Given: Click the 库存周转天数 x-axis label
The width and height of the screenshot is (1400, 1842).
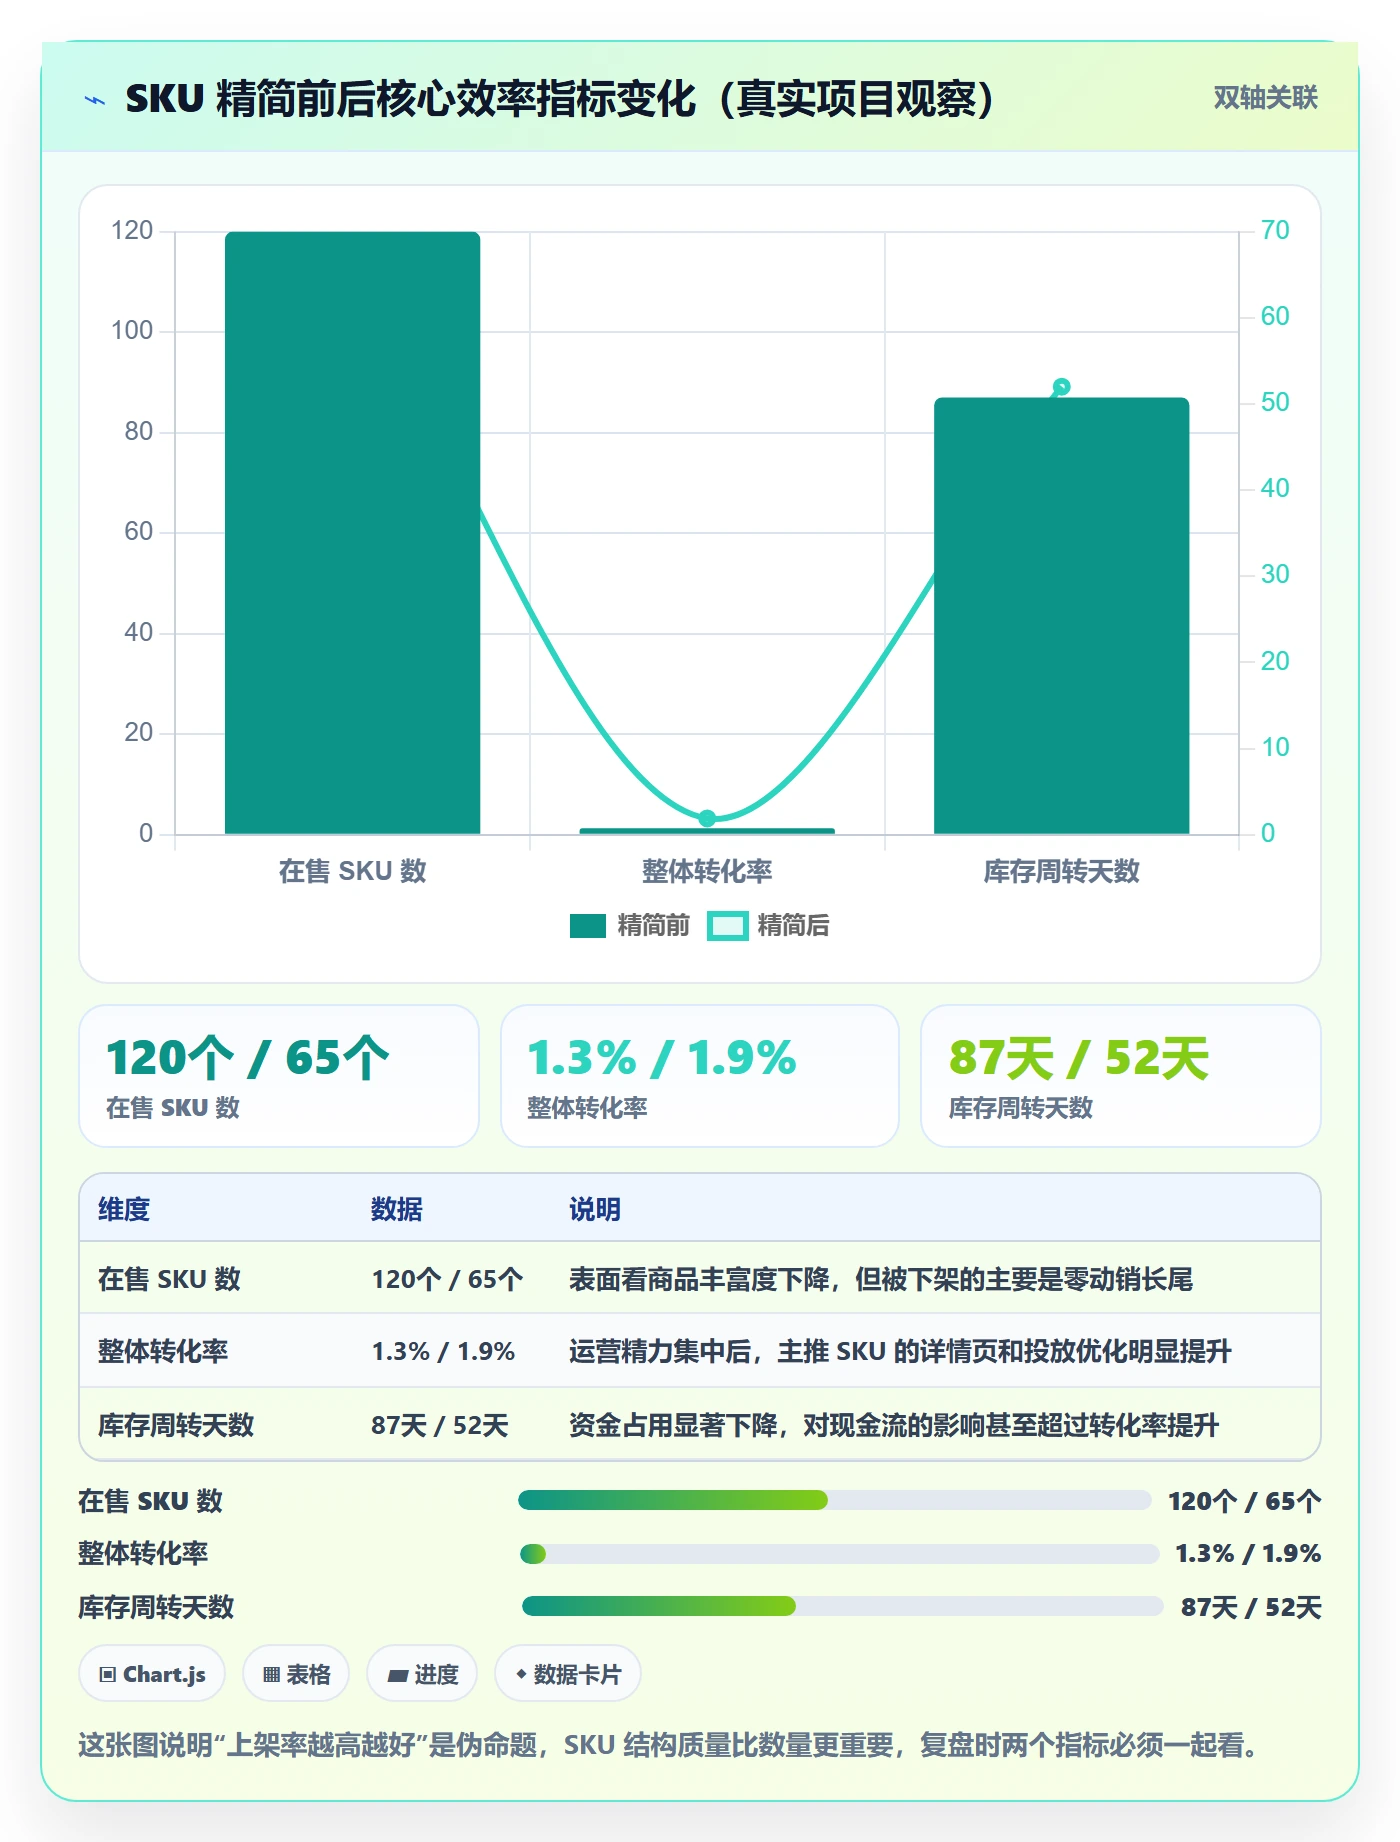Looking at the screenshot, I should 1061,871.
